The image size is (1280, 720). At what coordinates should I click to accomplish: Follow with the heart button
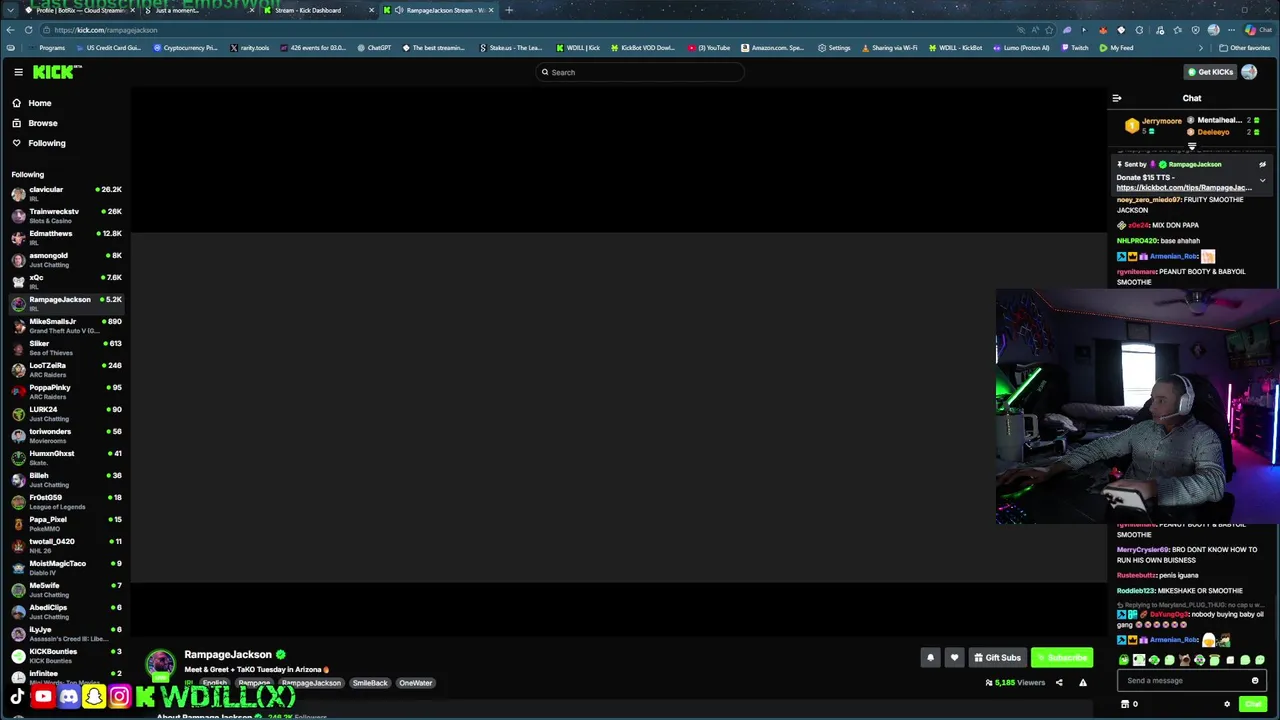tap(954, 657)
